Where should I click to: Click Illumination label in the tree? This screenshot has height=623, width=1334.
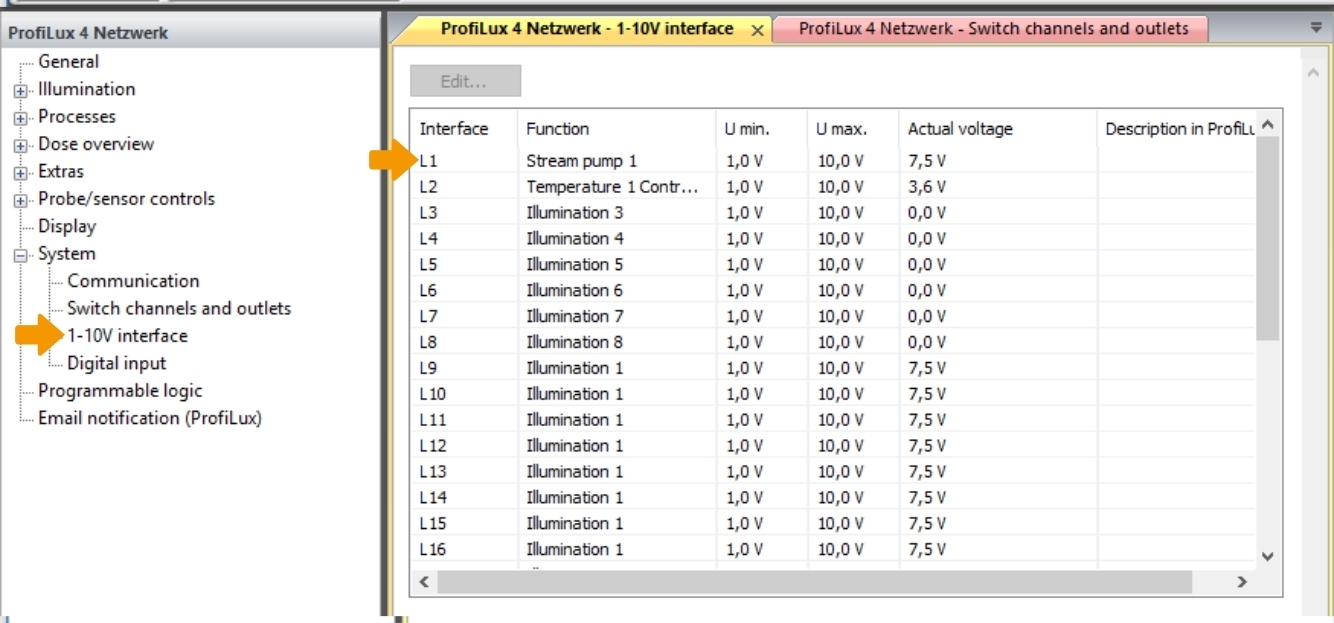pos(86,89)
